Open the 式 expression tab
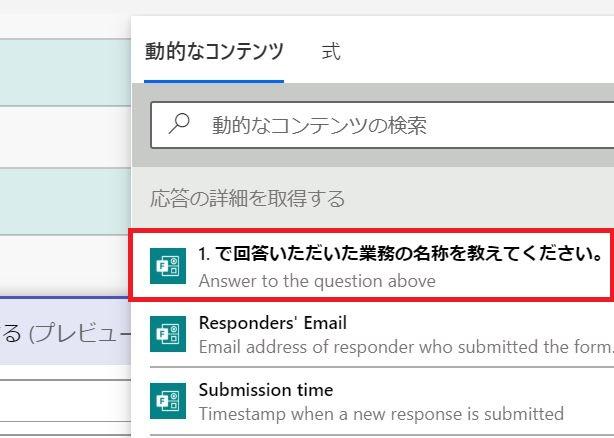Viewport: 614px width, 438px height. click(x=331, y=52)
